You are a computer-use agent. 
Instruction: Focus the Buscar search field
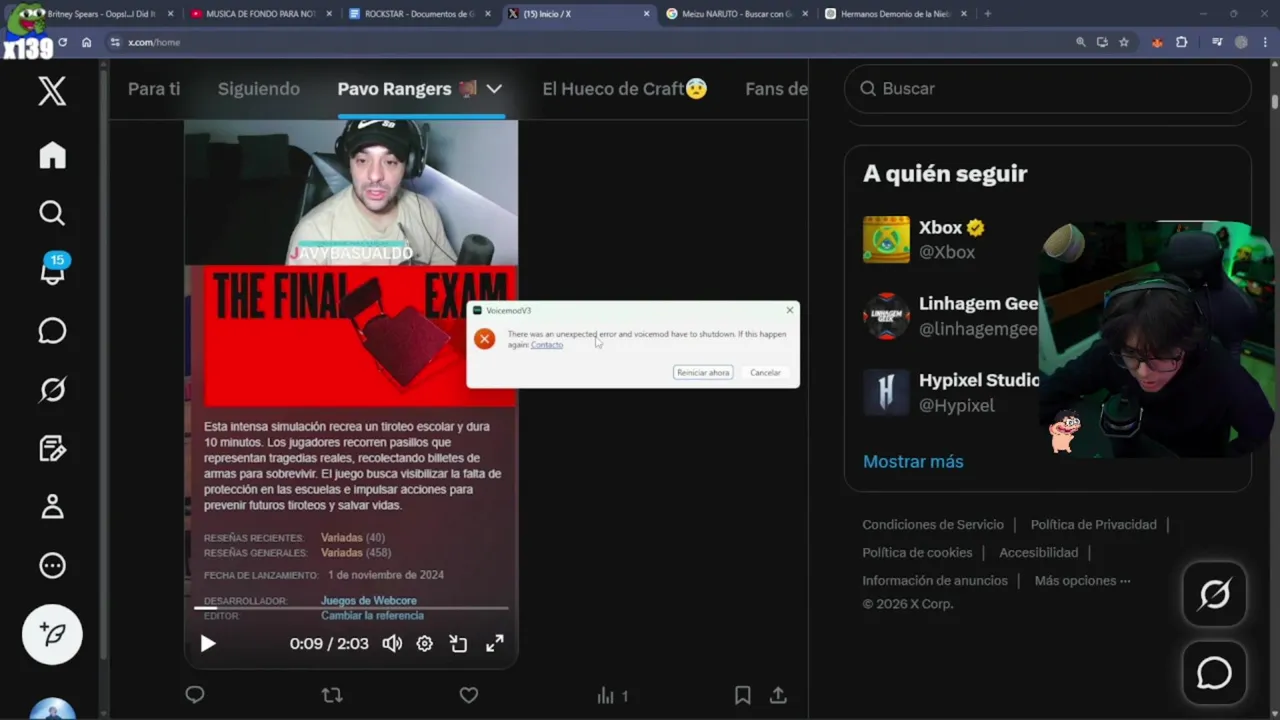pos(1048,89)
